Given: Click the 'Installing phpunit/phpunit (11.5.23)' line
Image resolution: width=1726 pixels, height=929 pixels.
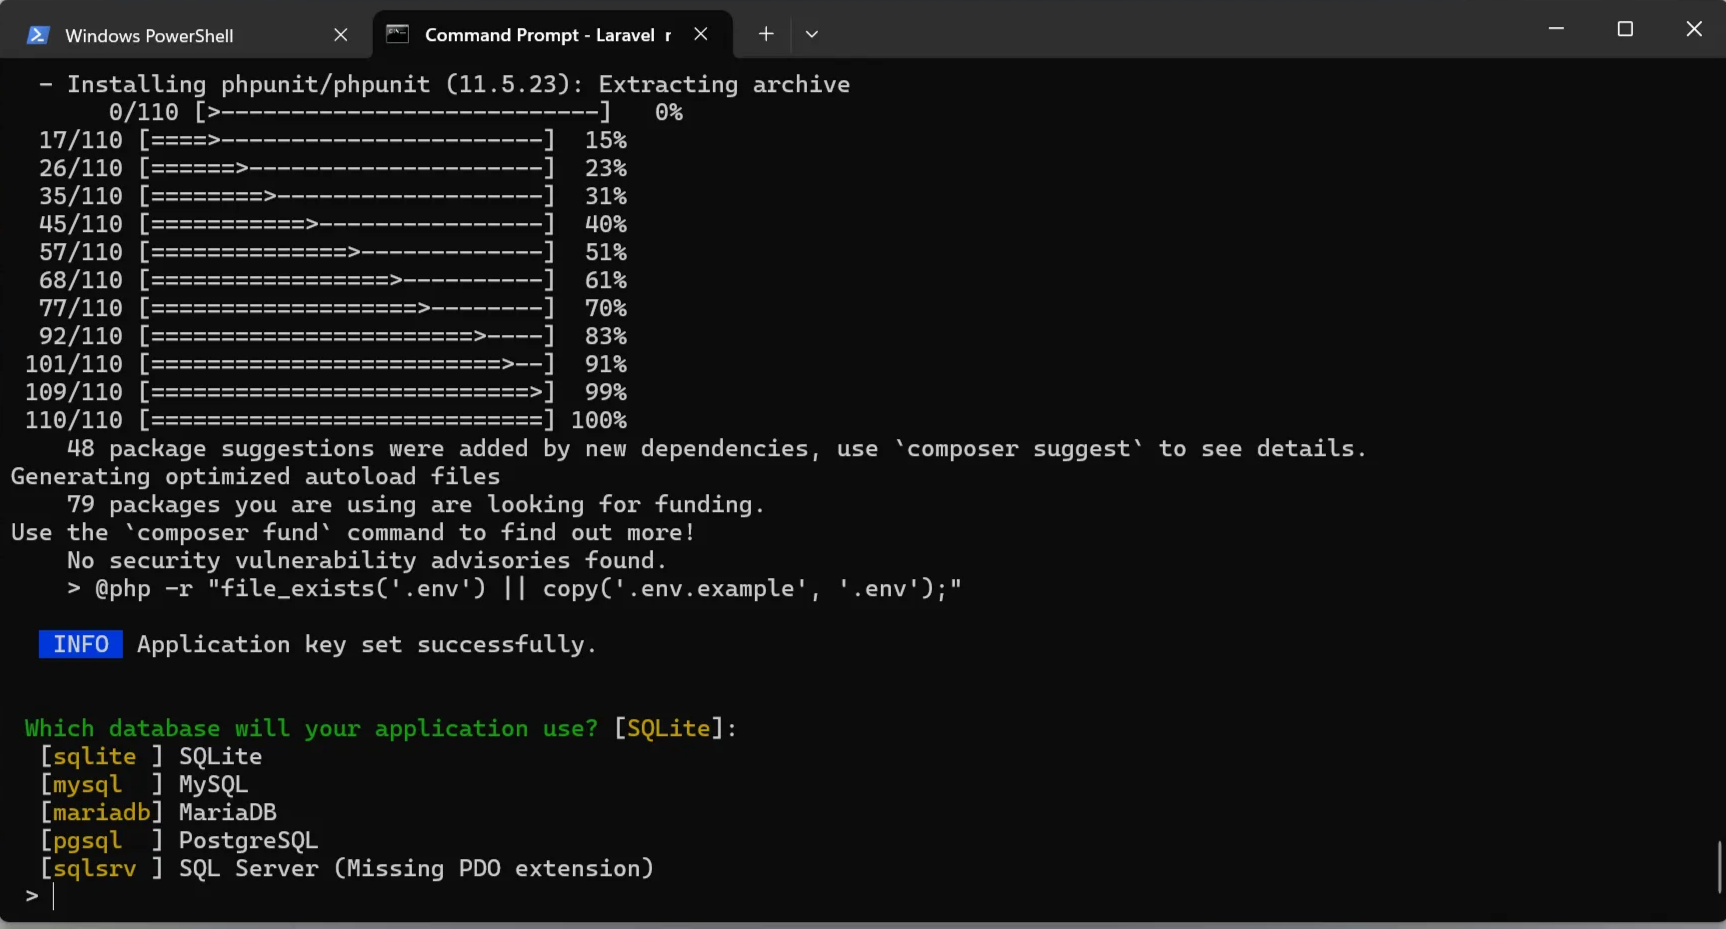Looking at the screenshot, I should click(445, 85).
